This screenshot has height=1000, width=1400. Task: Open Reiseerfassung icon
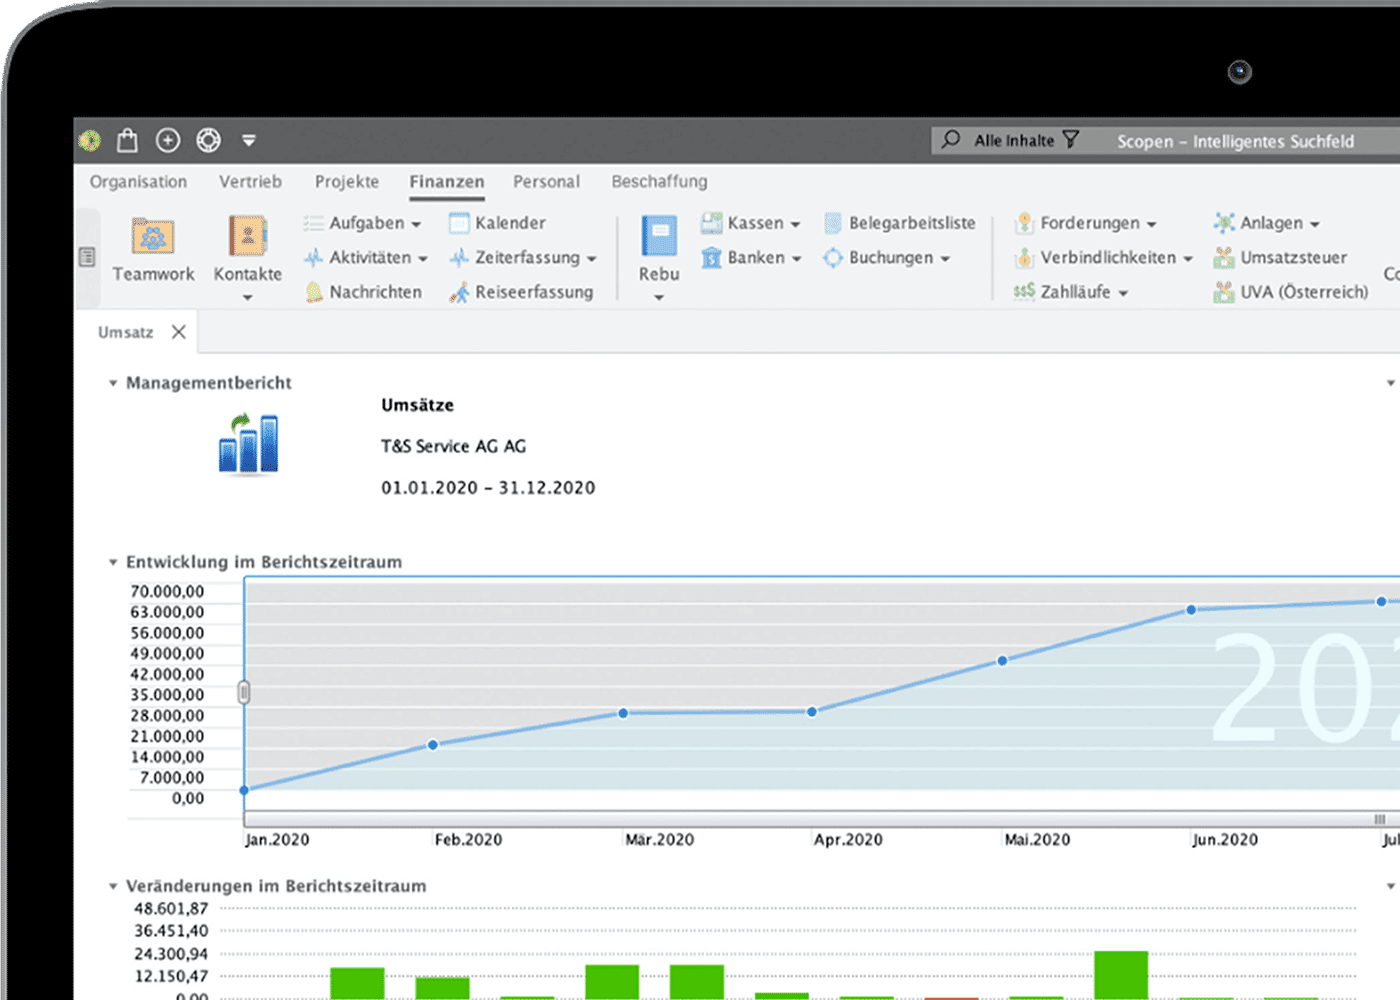(459, 292)
